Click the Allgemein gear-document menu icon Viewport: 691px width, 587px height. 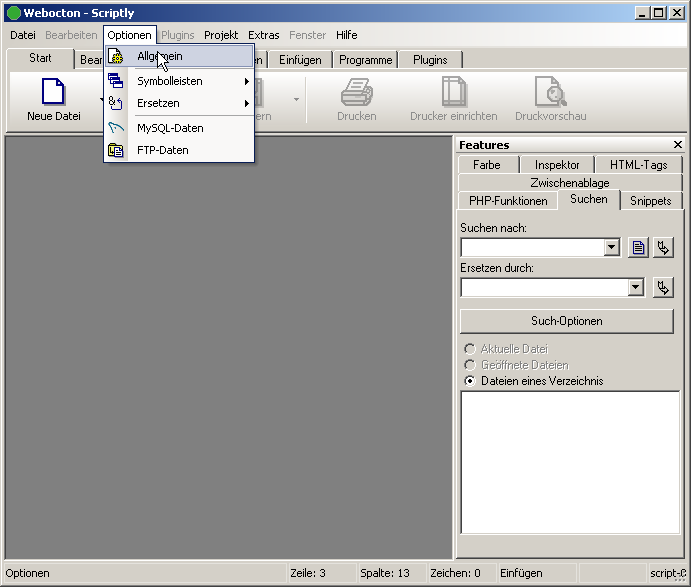click(x=115, y=56)
